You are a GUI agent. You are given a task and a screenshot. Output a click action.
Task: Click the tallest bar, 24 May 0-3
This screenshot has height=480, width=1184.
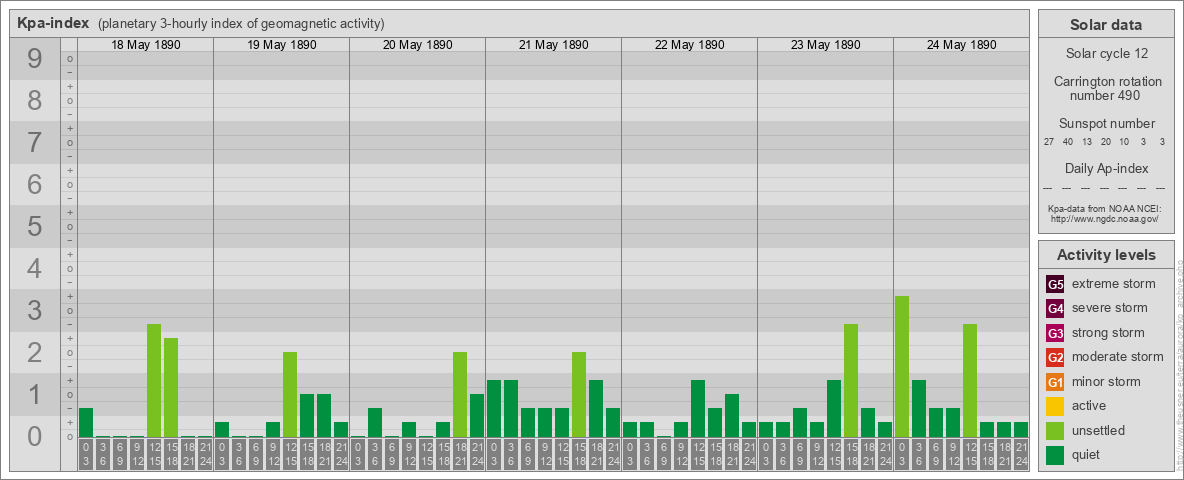coord(902,367)
